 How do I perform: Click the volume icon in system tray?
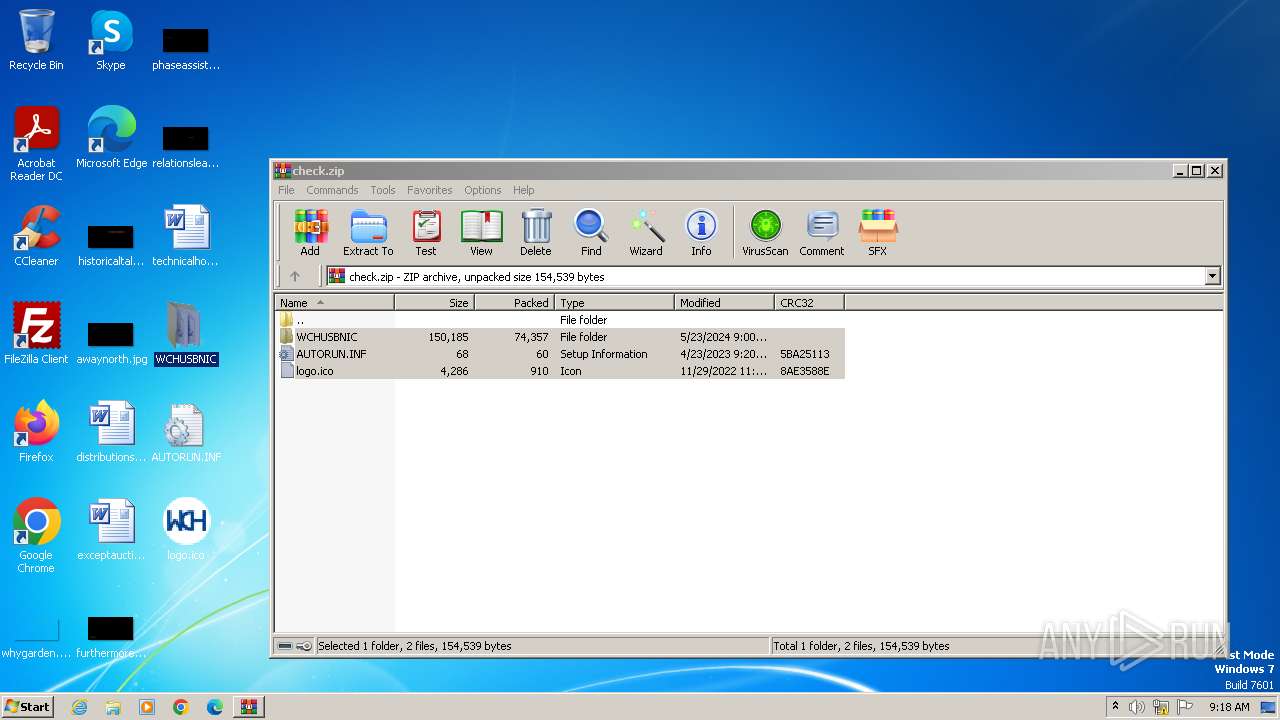point(1137,707)
